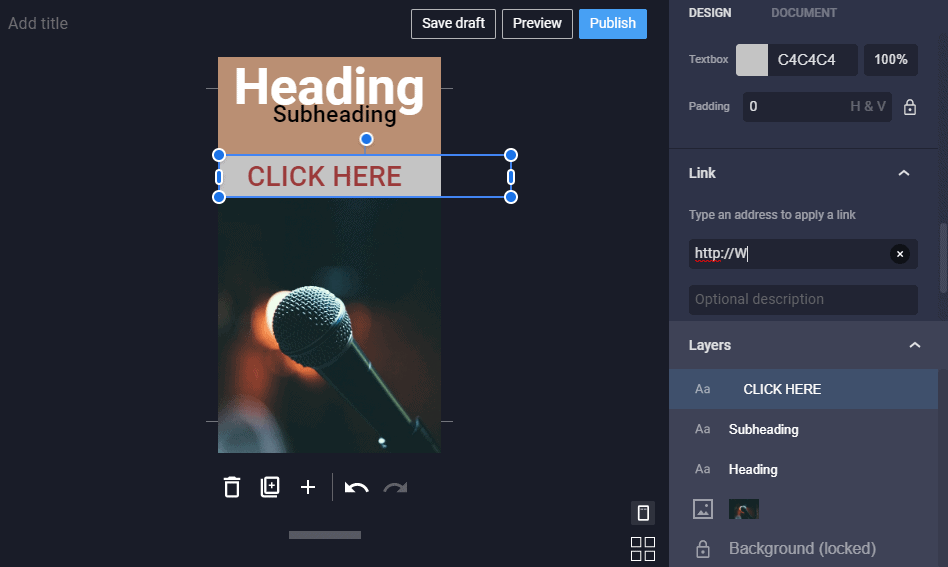Duplicate page with the copy-plus icon

(270, 487)
